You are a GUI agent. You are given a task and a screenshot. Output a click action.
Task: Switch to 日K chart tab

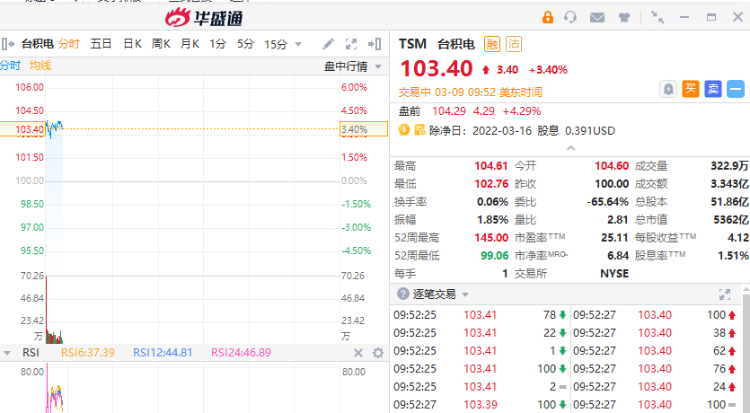click(x=132, y=44)
